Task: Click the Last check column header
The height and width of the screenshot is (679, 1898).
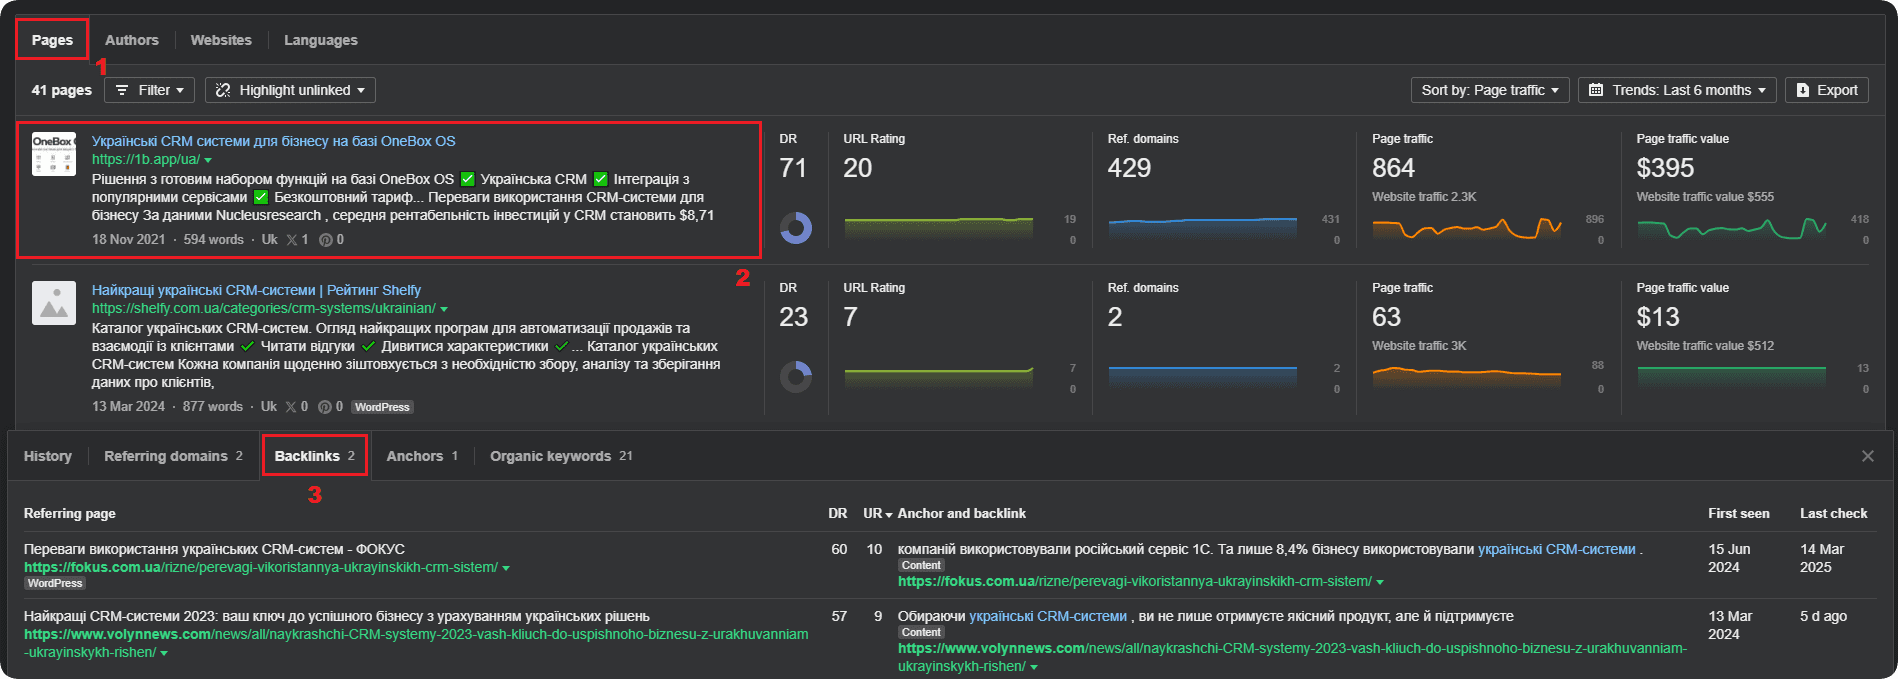Action: click(1834, 513)
